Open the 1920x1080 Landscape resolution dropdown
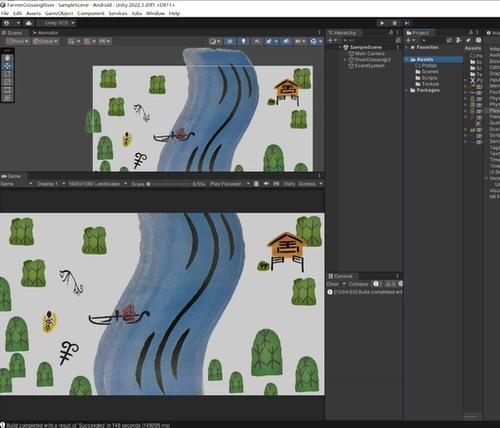500x428 pixels. pyautogui.click(x=97, y=184)
